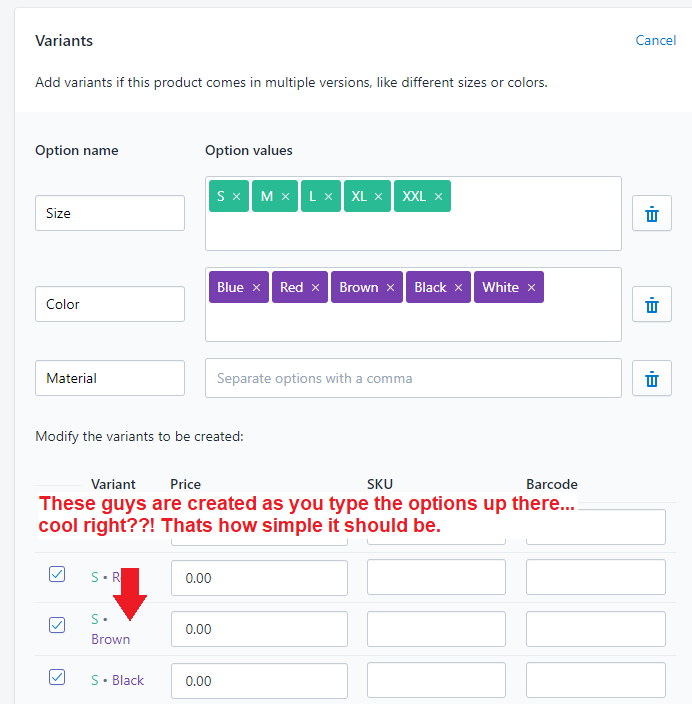Viewport: 692px width, 704px height.
Task: Uncheck the S Black variant checkbox
Action: point(57,677)
